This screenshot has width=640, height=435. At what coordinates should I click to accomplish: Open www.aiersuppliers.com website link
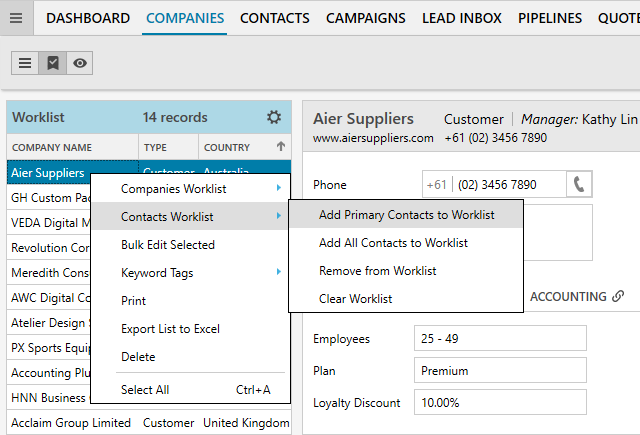(x=373, y=138)
